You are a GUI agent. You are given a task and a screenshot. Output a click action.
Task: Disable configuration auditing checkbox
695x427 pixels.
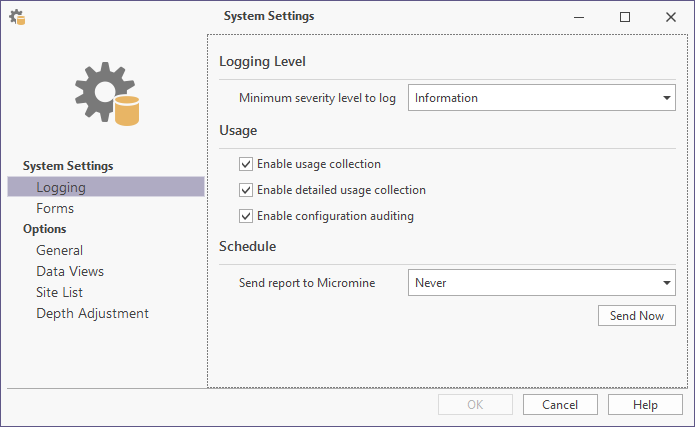pyautogui.click(x=246, y=216)
